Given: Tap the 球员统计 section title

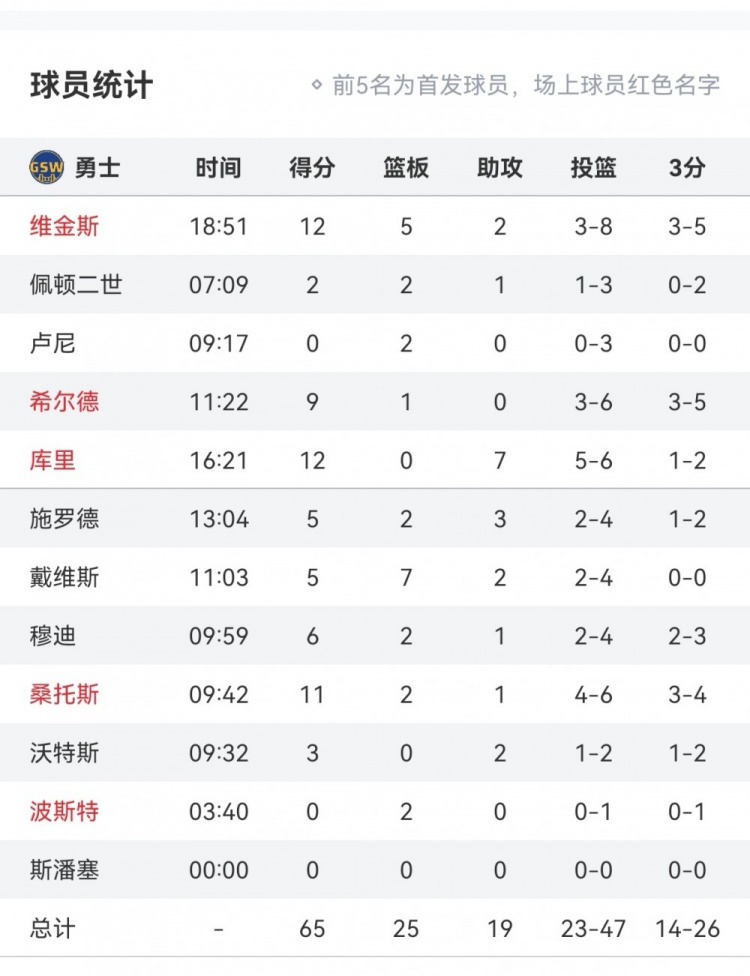Looking at the screenshot, I should [x=91, y=86].
